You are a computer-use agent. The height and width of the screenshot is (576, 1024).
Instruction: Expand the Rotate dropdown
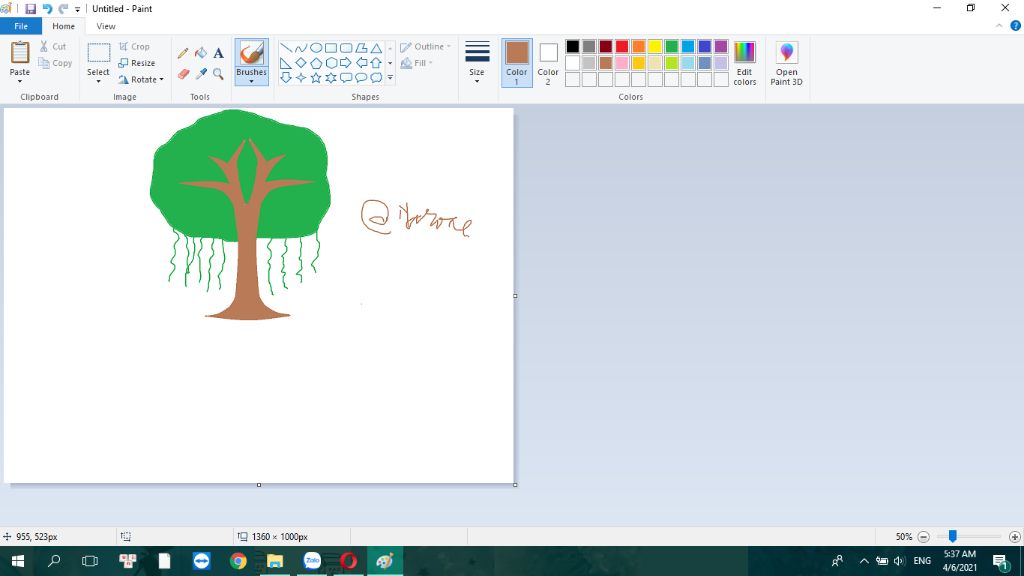[161, 80]
